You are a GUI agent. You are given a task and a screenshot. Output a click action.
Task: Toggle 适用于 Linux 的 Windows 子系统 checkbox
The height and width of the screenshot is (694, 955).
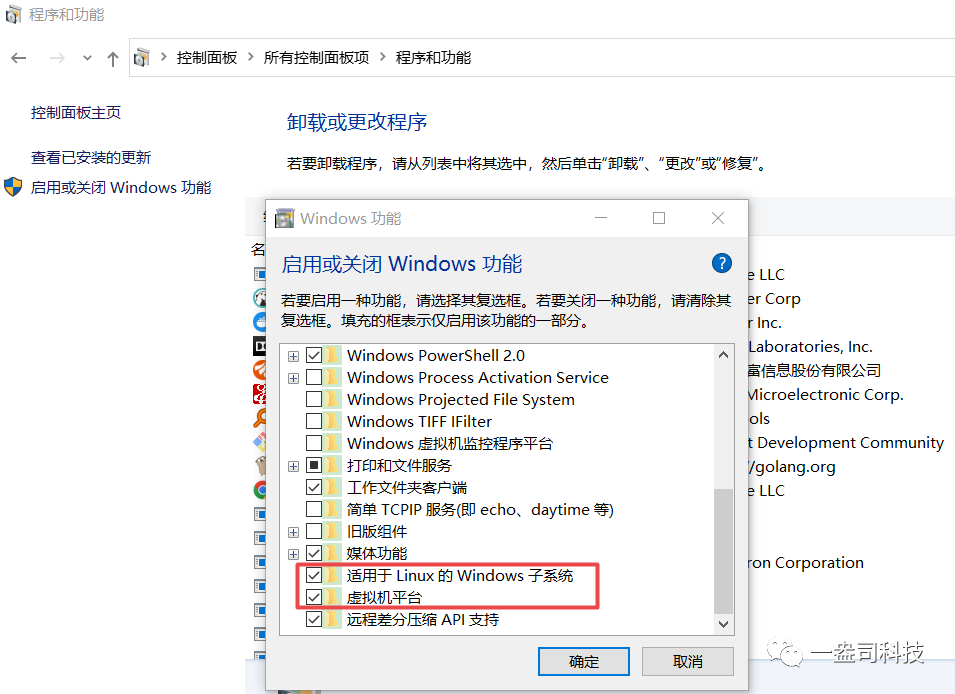(x=314, y=575)
